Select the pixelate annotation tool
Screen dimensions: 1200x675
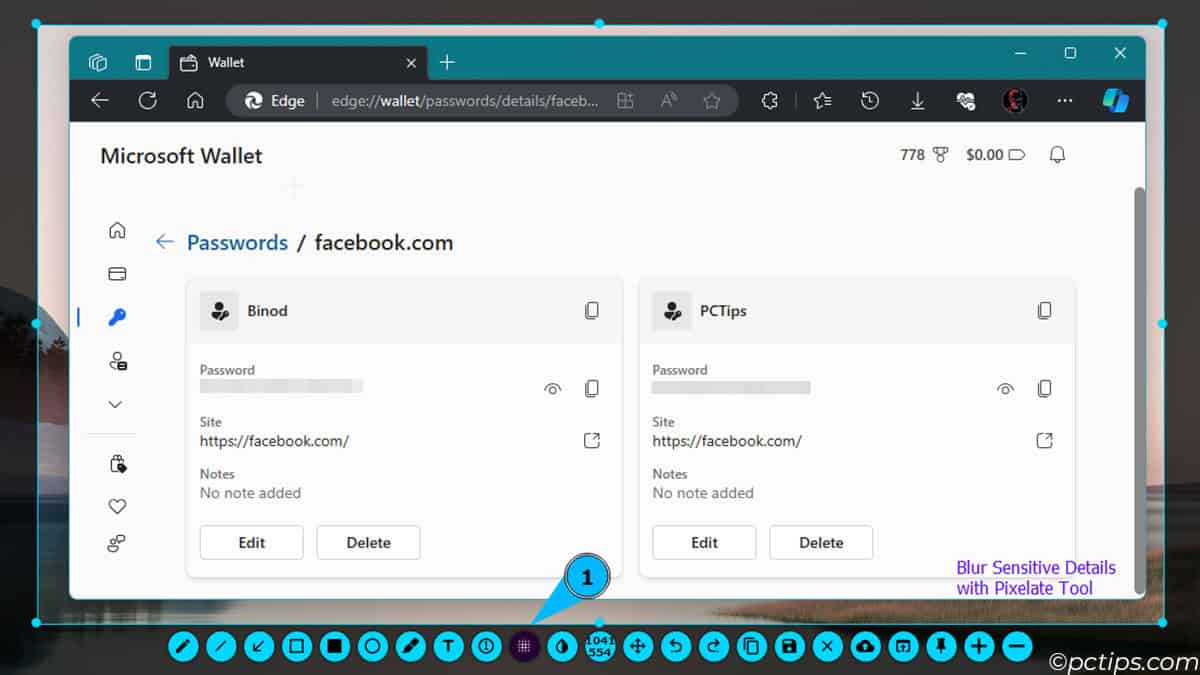tap(525, 647)
